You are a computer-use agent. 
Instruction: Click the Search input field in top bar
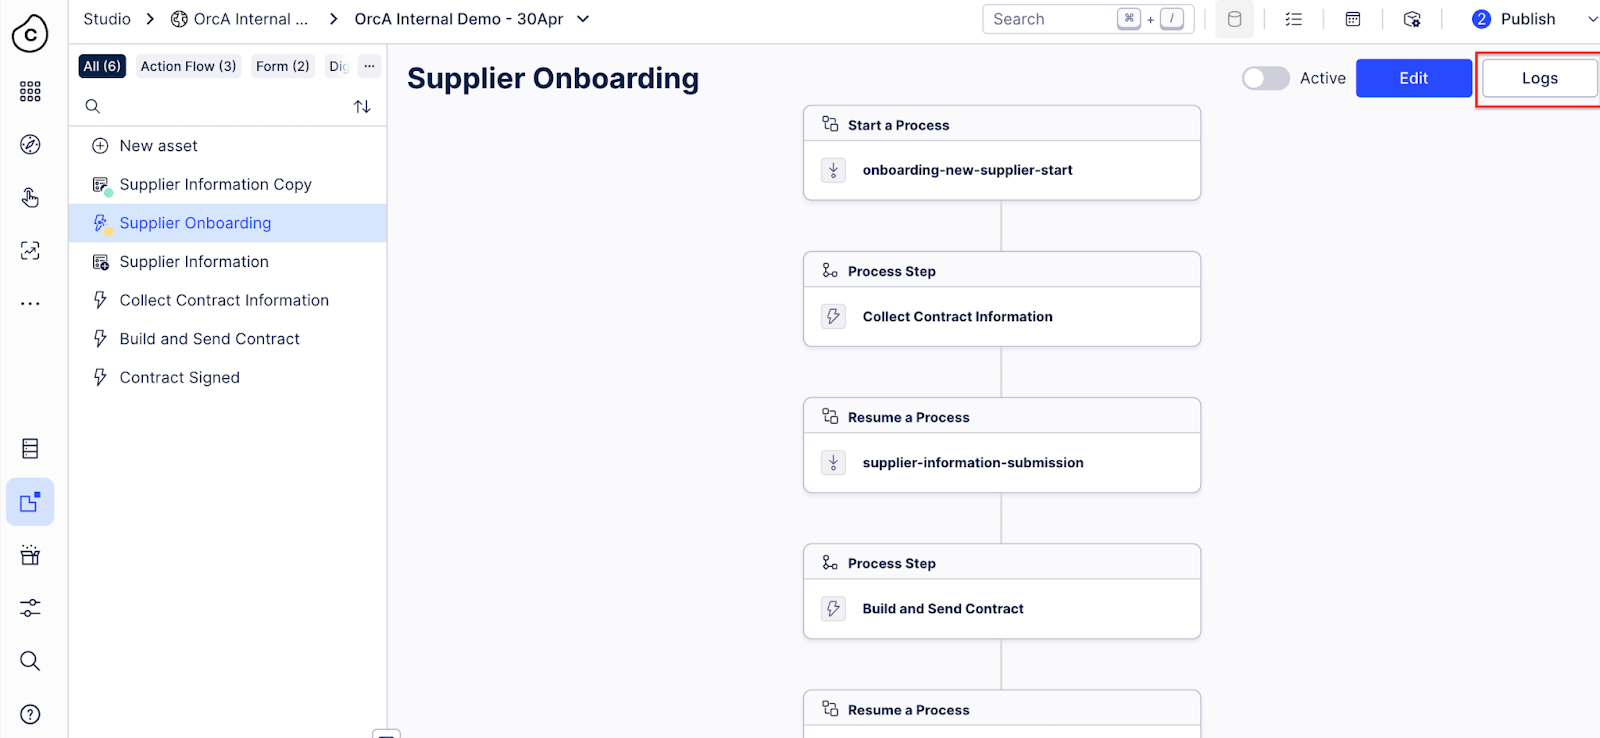click(1050, 19)
